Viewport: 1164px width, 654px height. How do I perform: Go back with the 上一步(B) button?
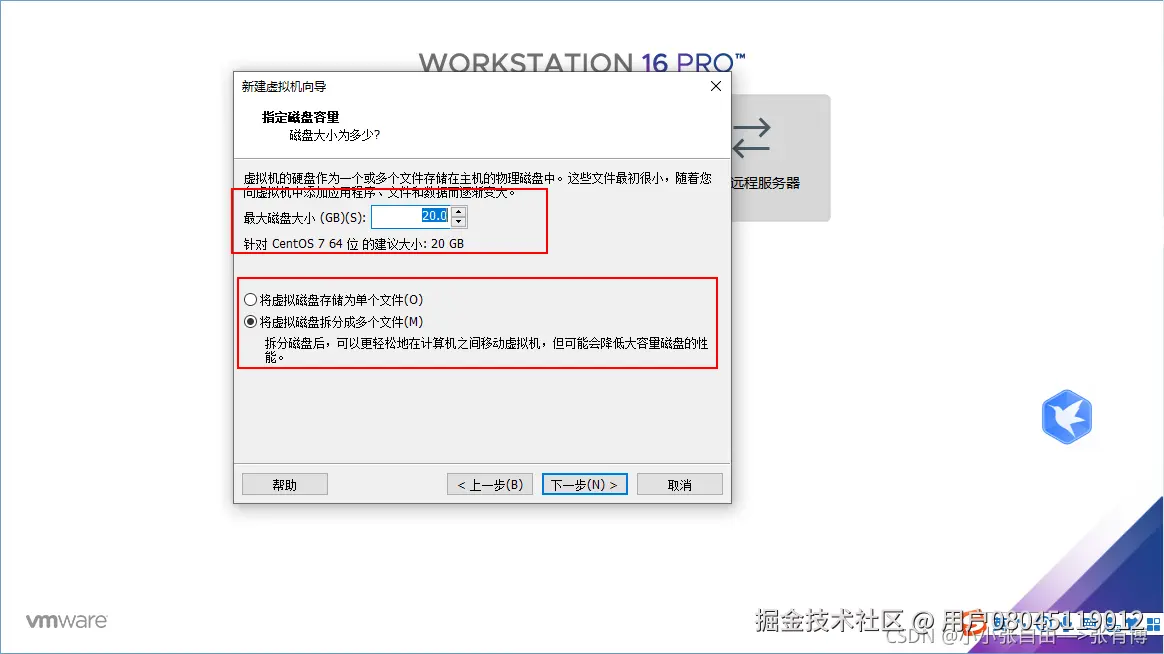coord(490,485)
